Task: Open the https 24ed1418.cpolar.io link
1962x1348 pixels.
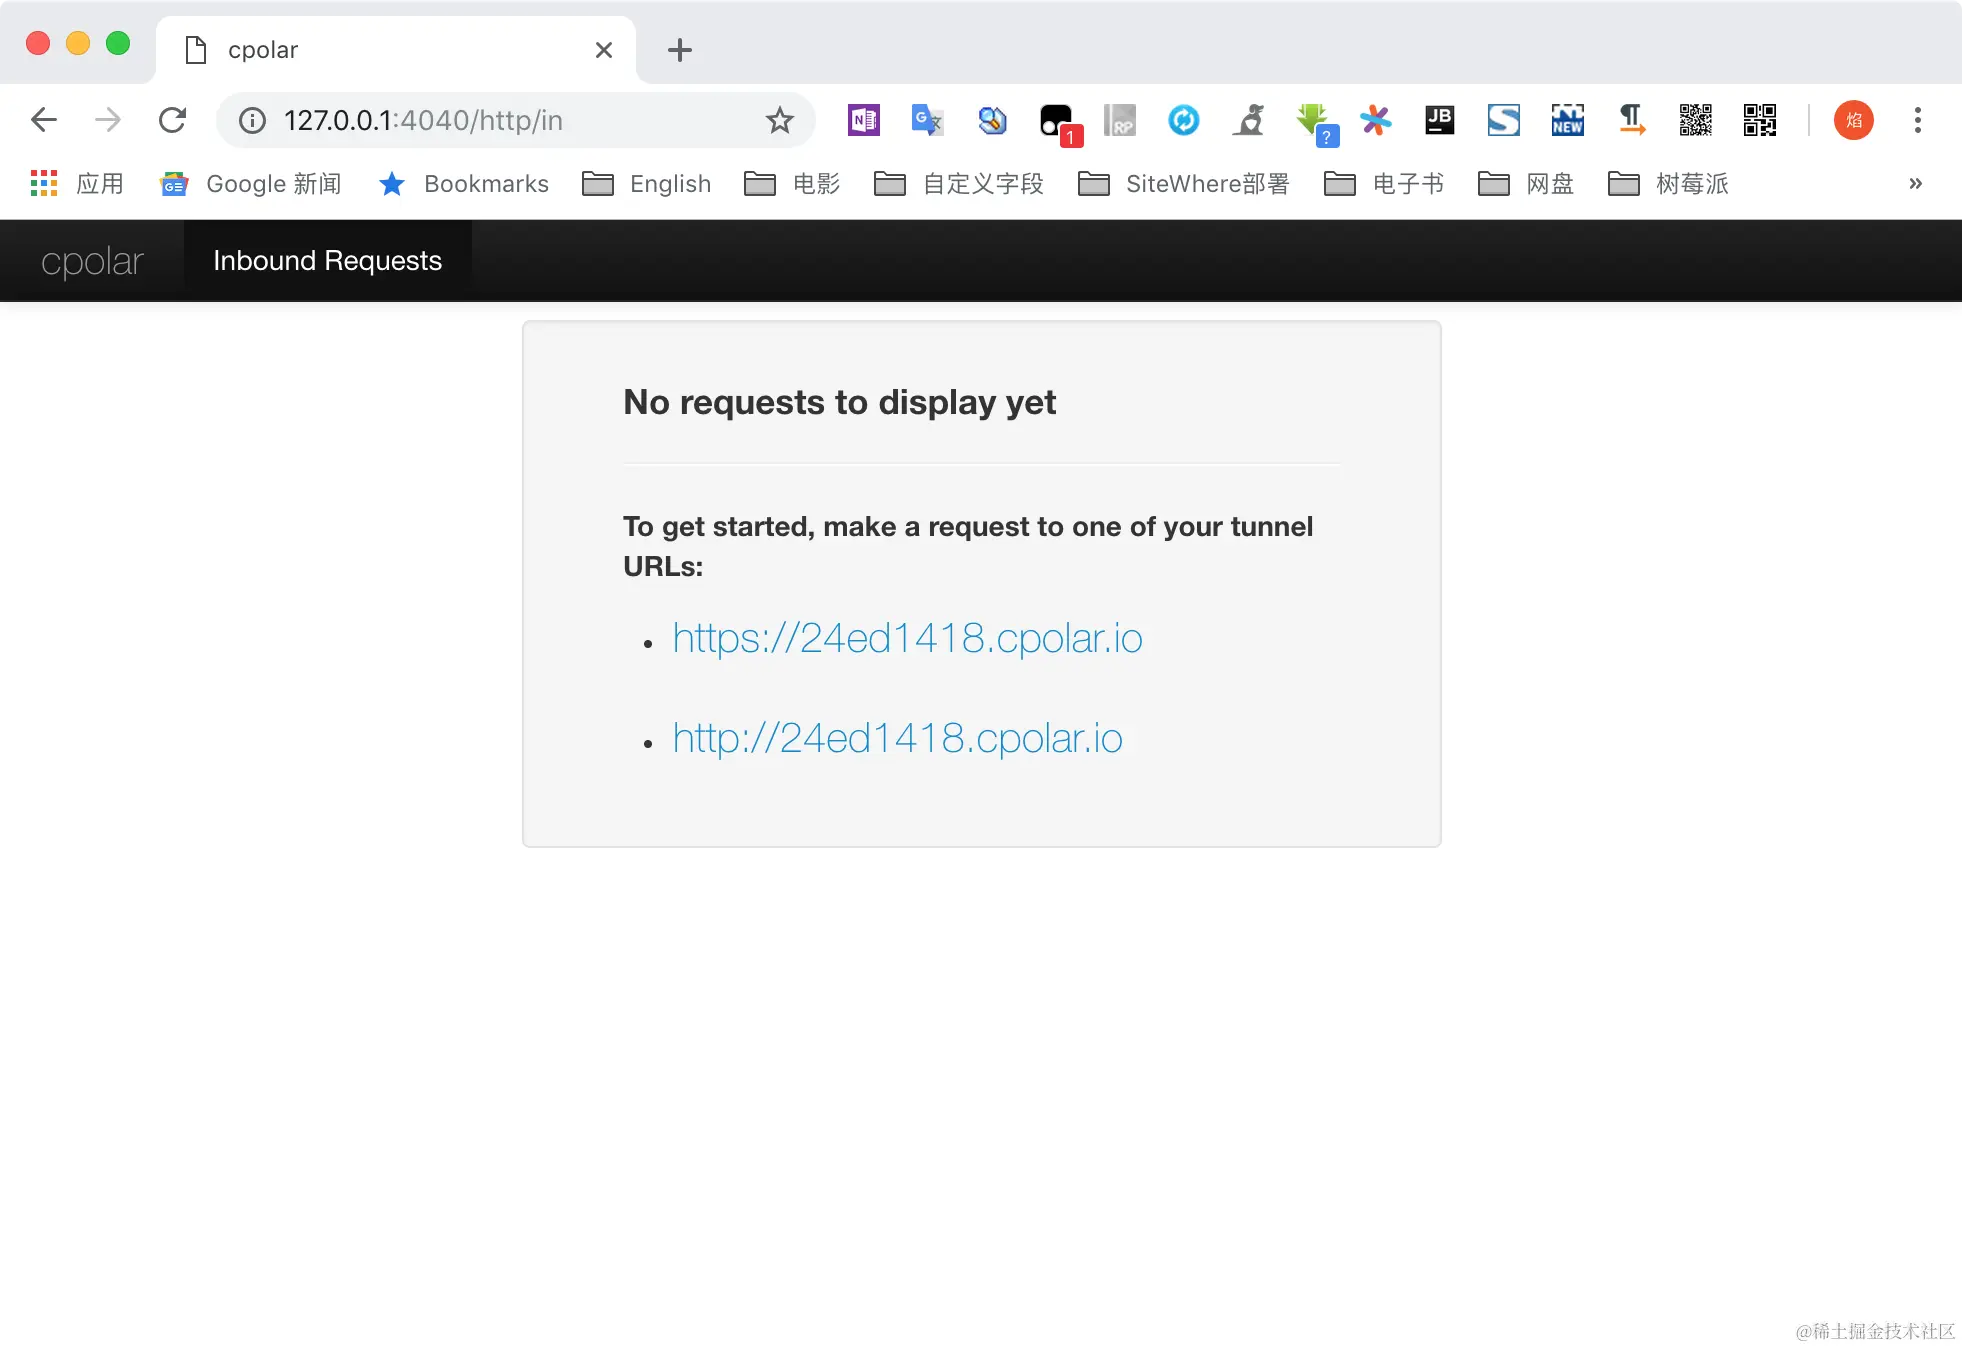Action: [907, 638]
